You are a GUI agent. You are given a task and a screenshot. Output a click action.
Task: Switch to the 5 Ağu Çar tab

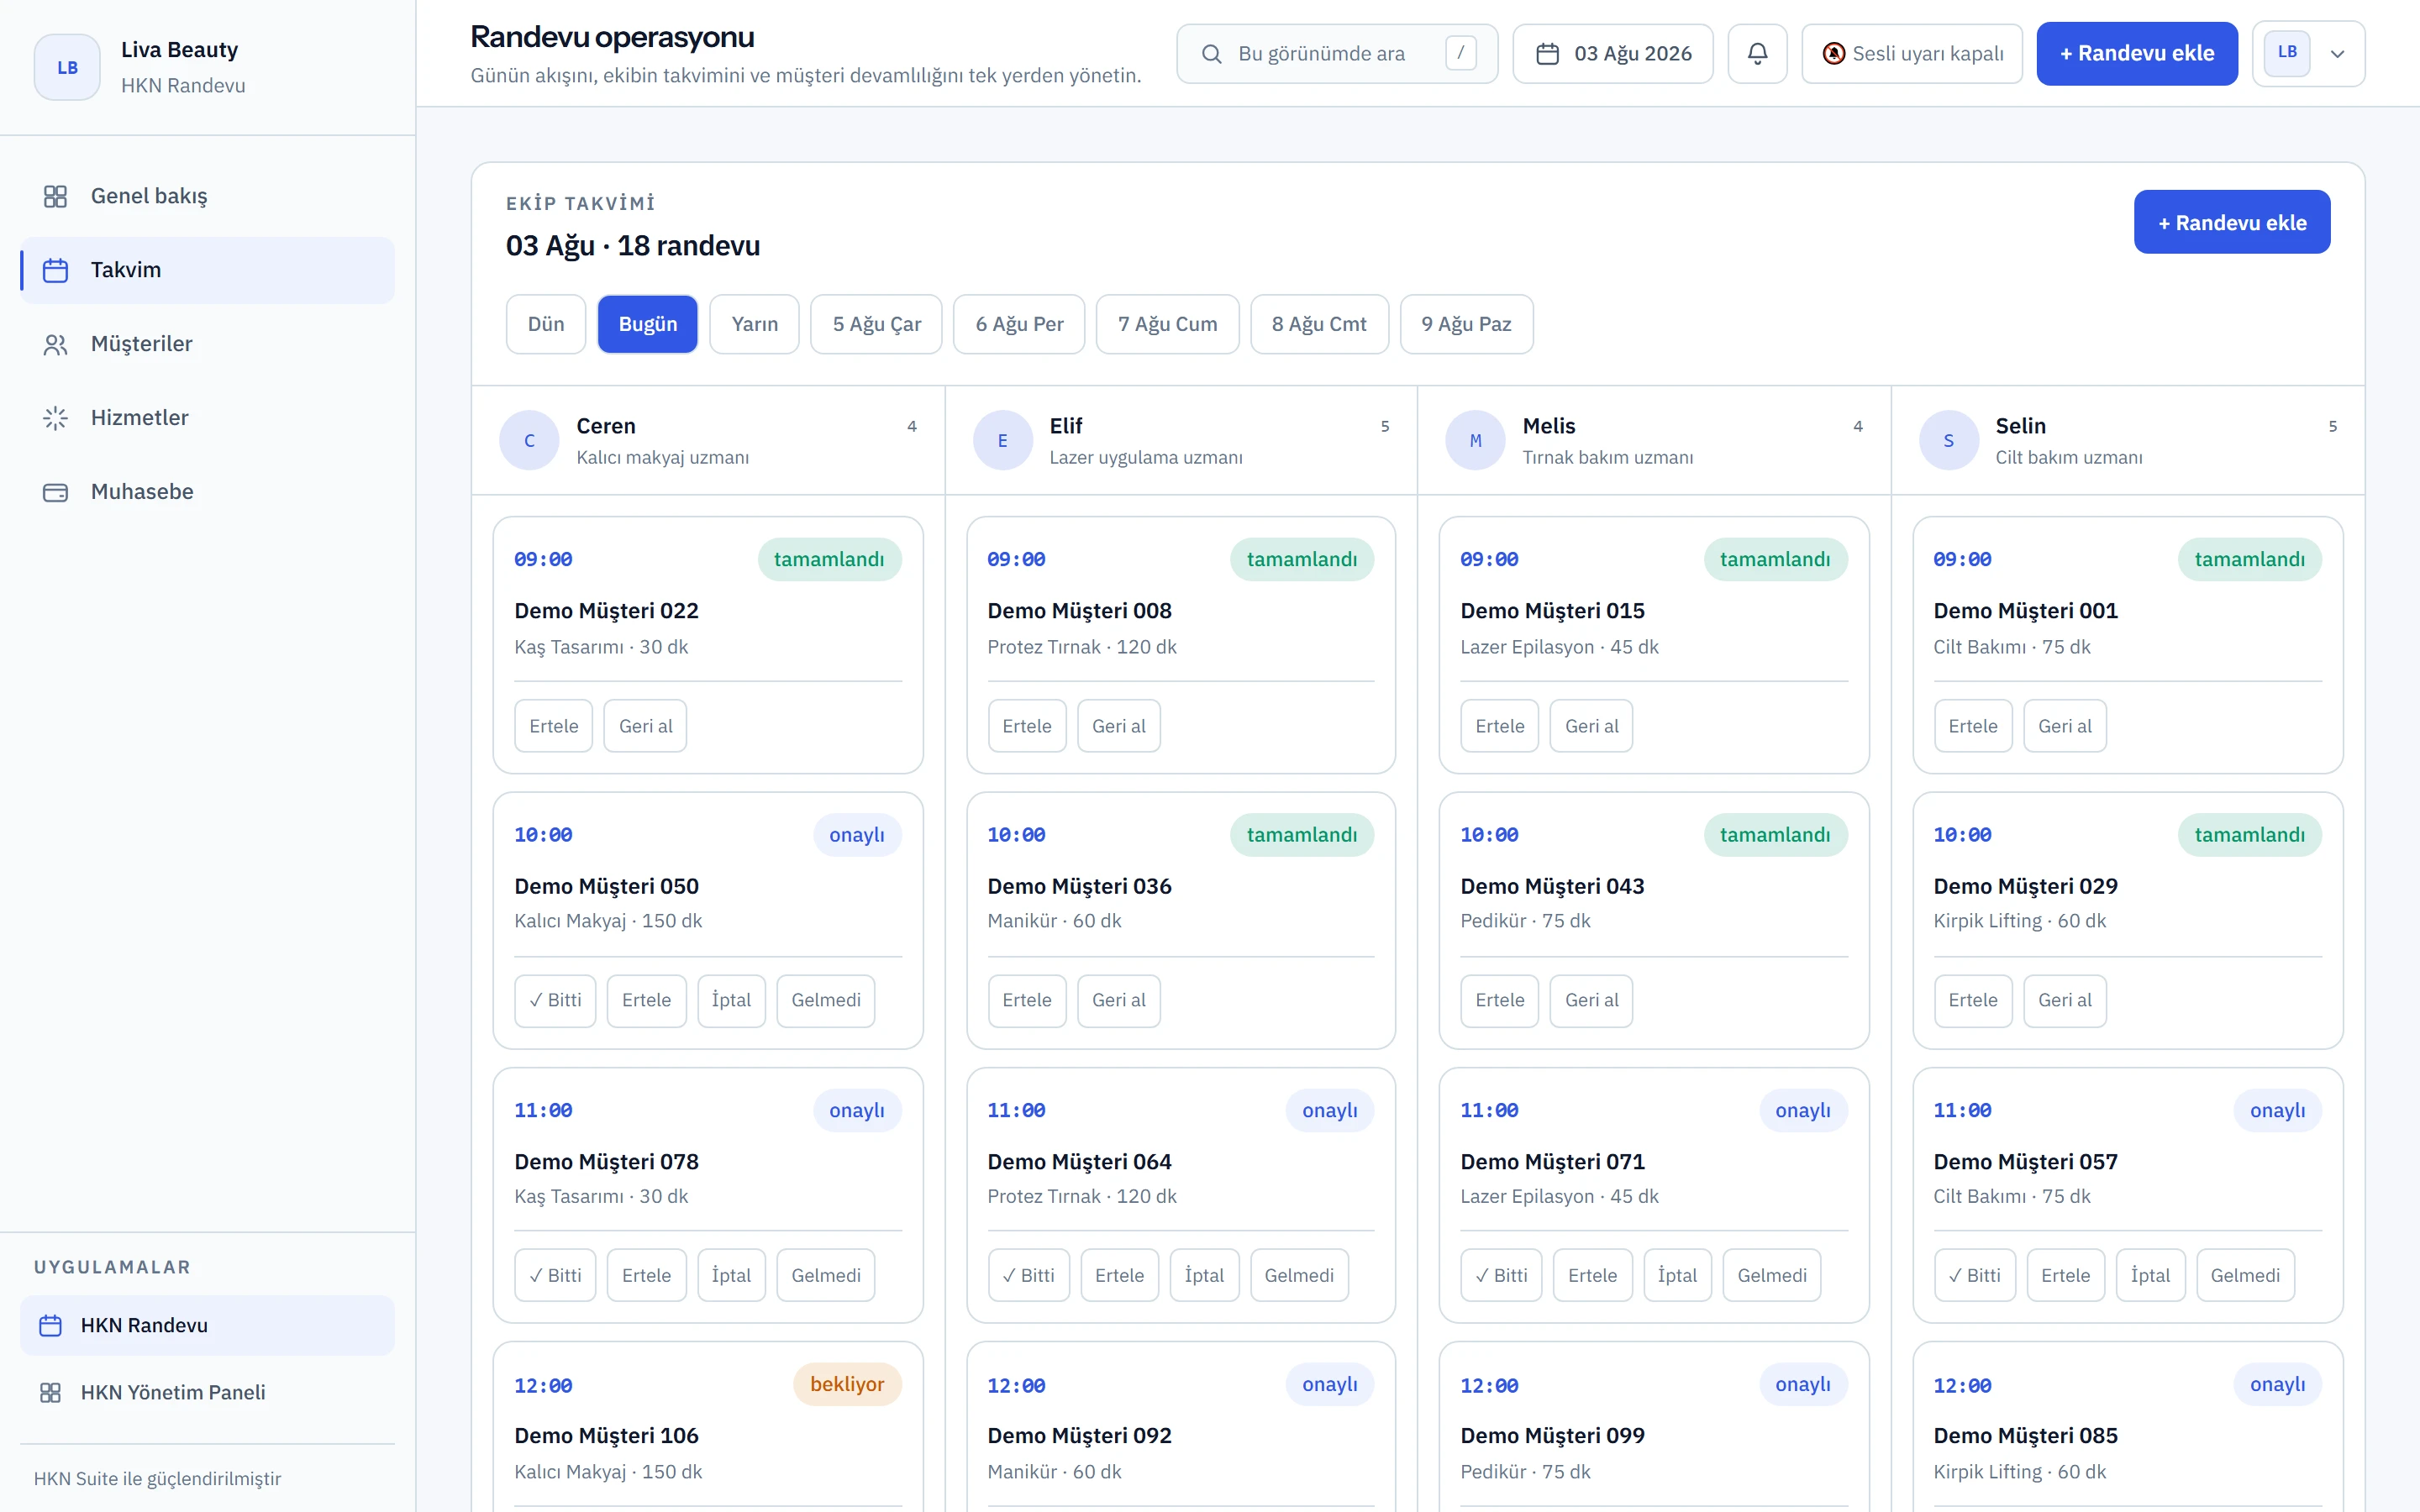876,324
